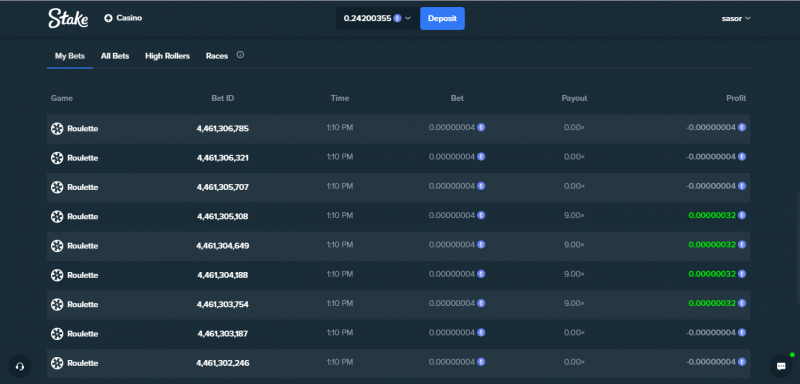Click the Casino link in header
This screenshot has width=800, height=384.
129,18
